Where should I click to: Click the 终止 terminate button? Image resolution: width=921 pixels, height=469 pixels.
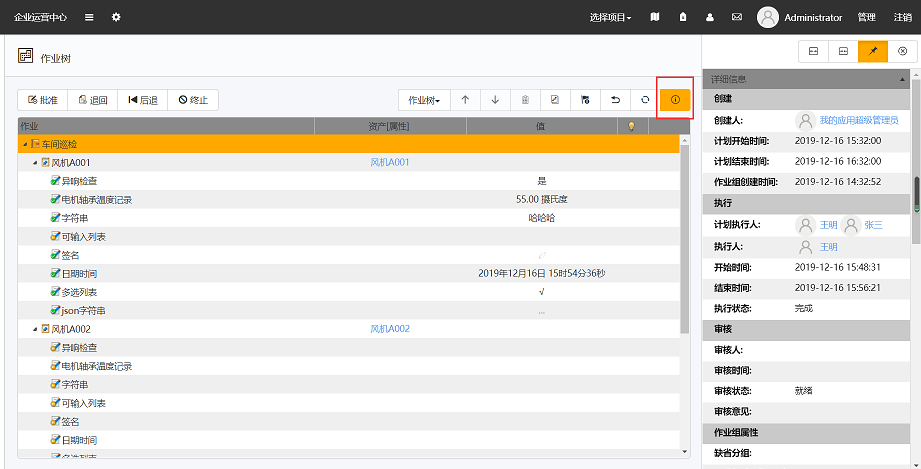pos(193,100)
